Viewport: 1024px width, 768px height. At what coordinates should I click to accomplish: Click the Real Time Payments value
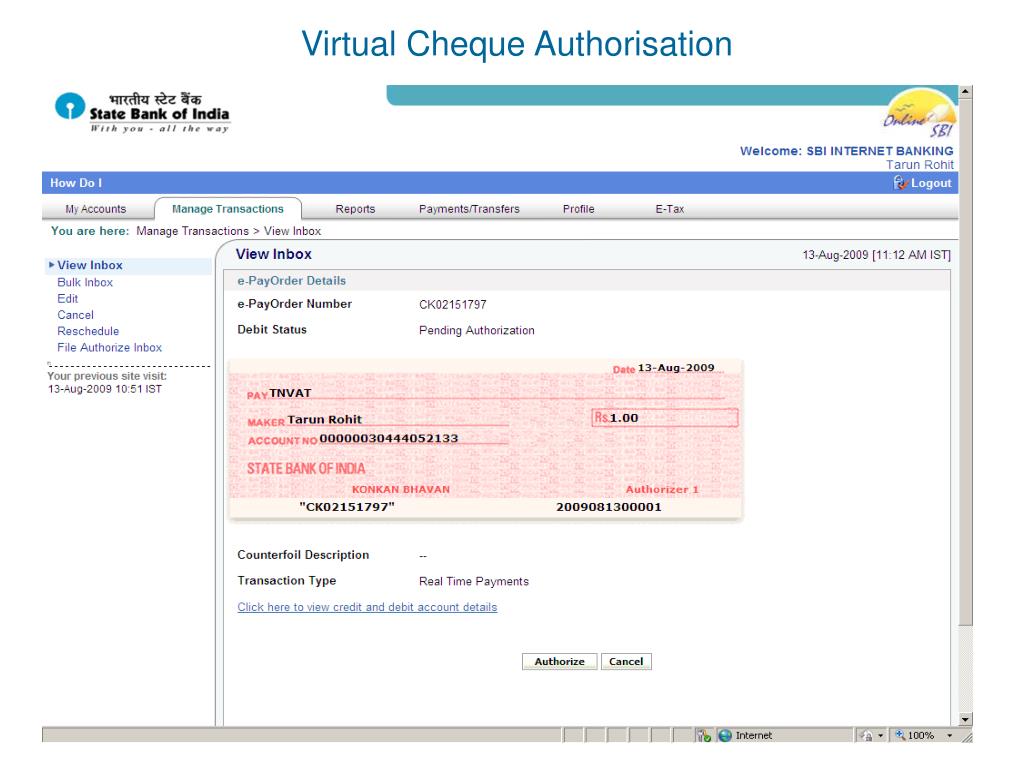474,581
